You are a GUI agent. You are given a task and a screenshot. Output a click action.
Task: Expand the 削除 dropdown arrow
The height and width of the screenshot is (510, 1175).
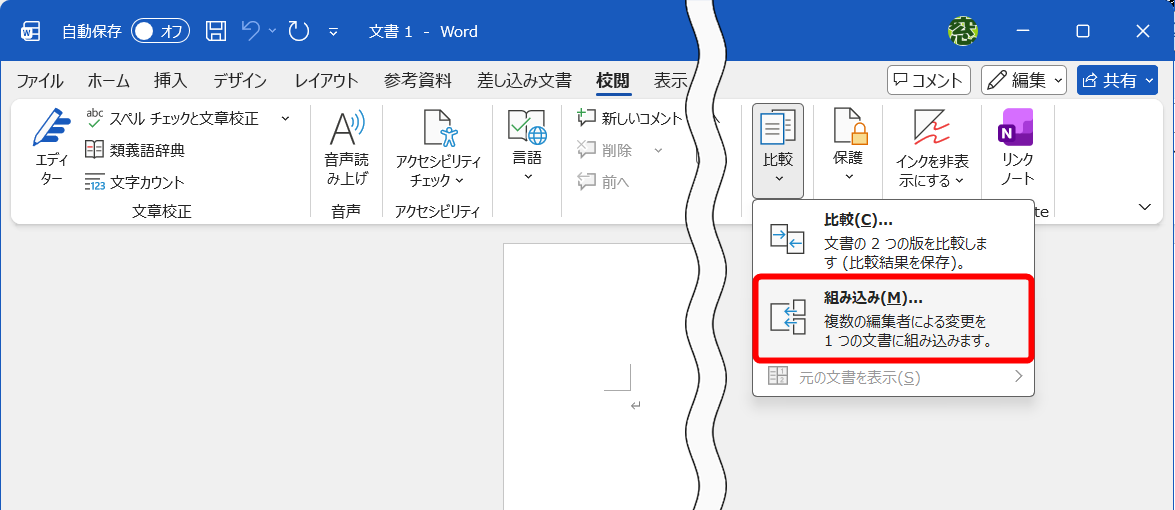(x=658, y=150)
